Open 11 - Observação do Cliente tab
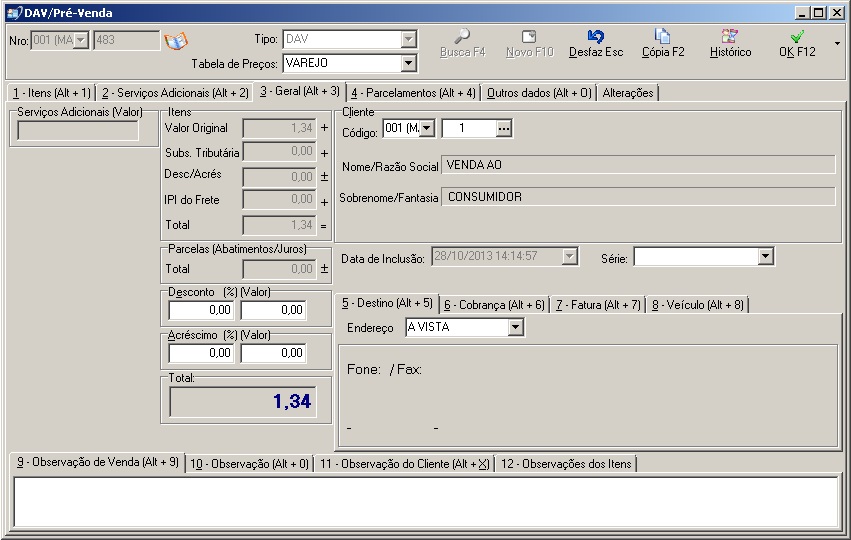Viewport: 851px width, 540px height. click(x=404, y=463)
